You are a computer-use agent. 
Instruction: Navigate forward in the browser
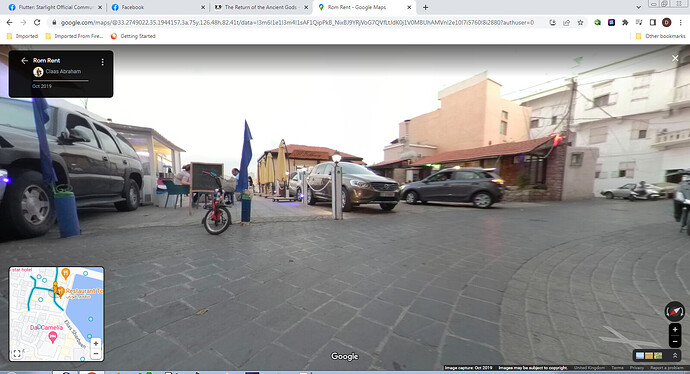point(23,22)
